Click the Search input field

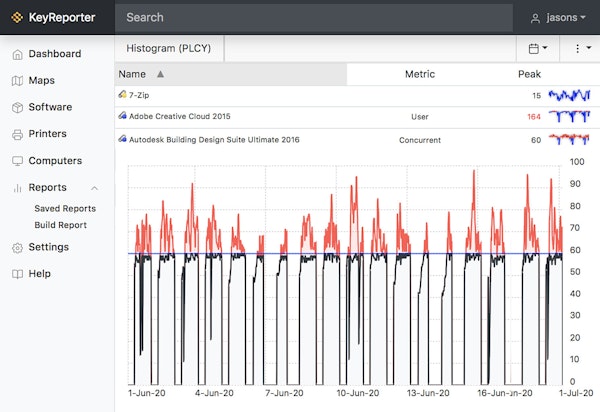(x=314, y=18)
